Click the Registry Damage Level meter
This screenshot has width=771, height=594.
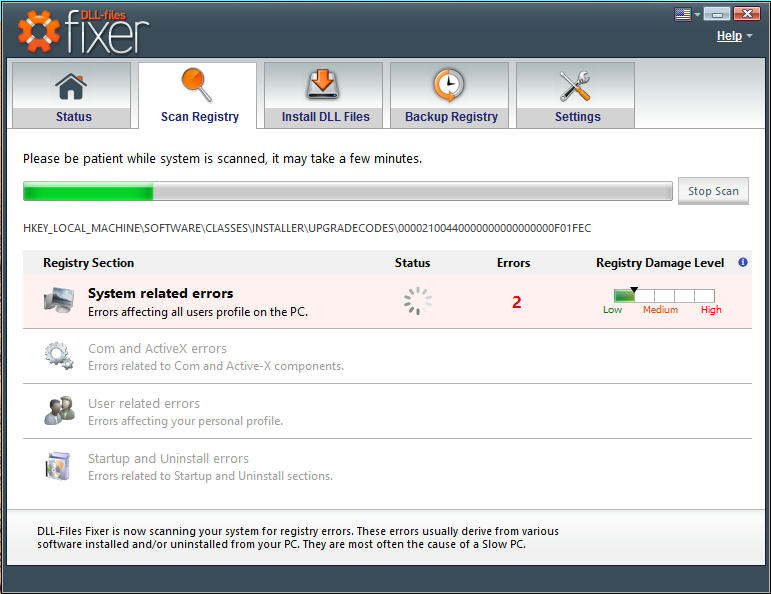point(664,296)
